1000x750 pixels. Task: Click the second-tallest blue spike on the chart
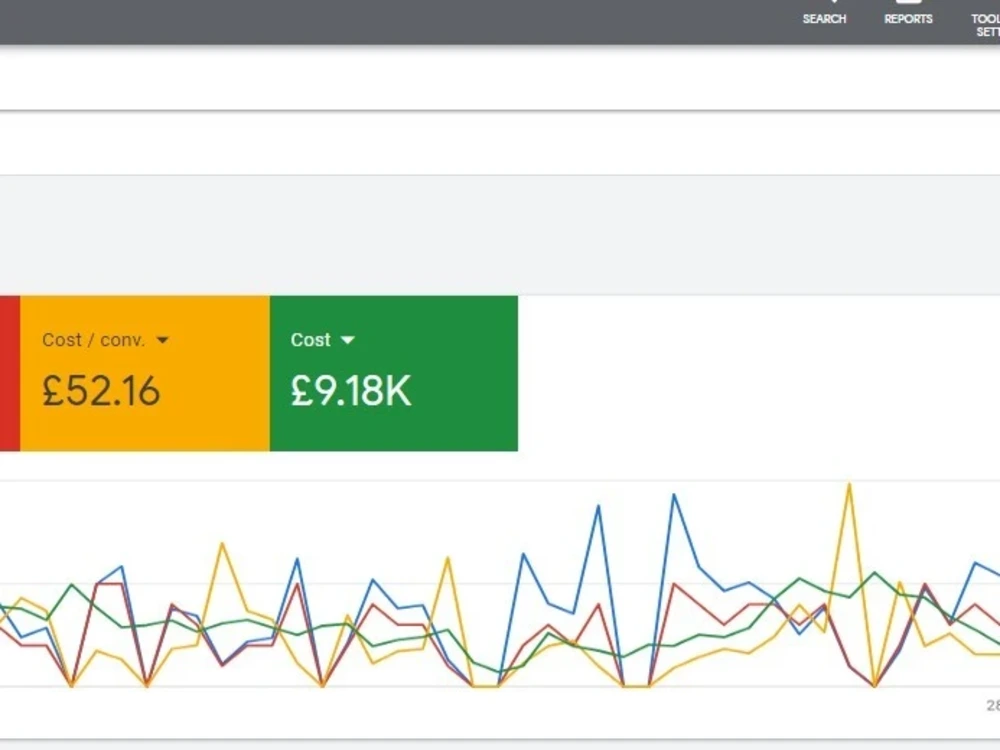pyautogui.click(x=598, y=506)
